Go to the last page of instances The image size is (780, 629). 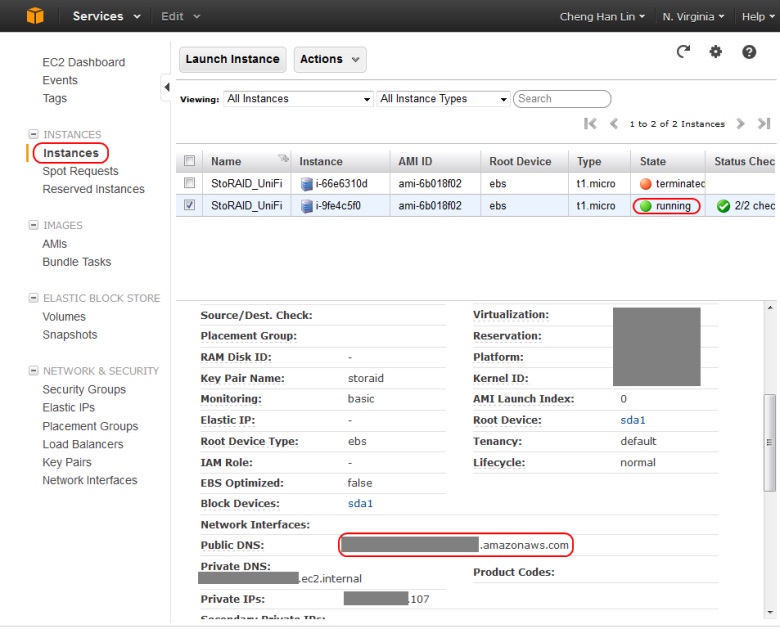pyautogui.click(x=764, y=123)
